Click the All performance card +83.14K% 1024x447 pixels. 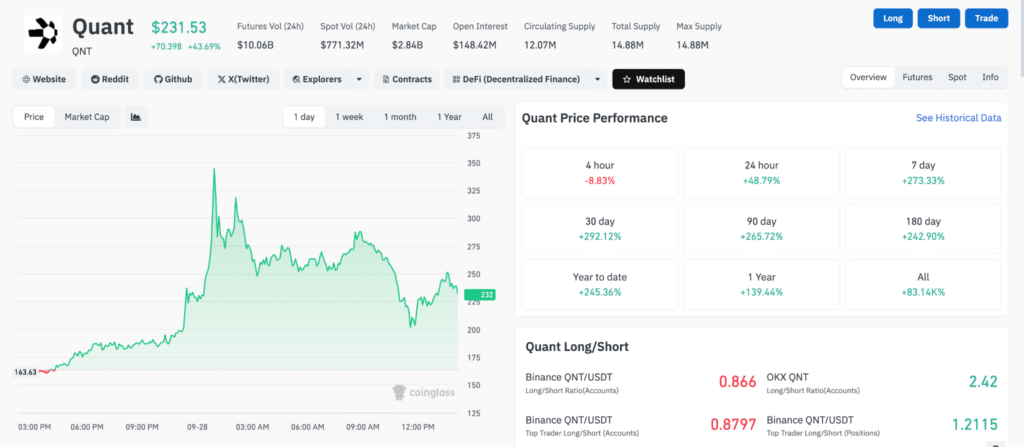(923, 284)
